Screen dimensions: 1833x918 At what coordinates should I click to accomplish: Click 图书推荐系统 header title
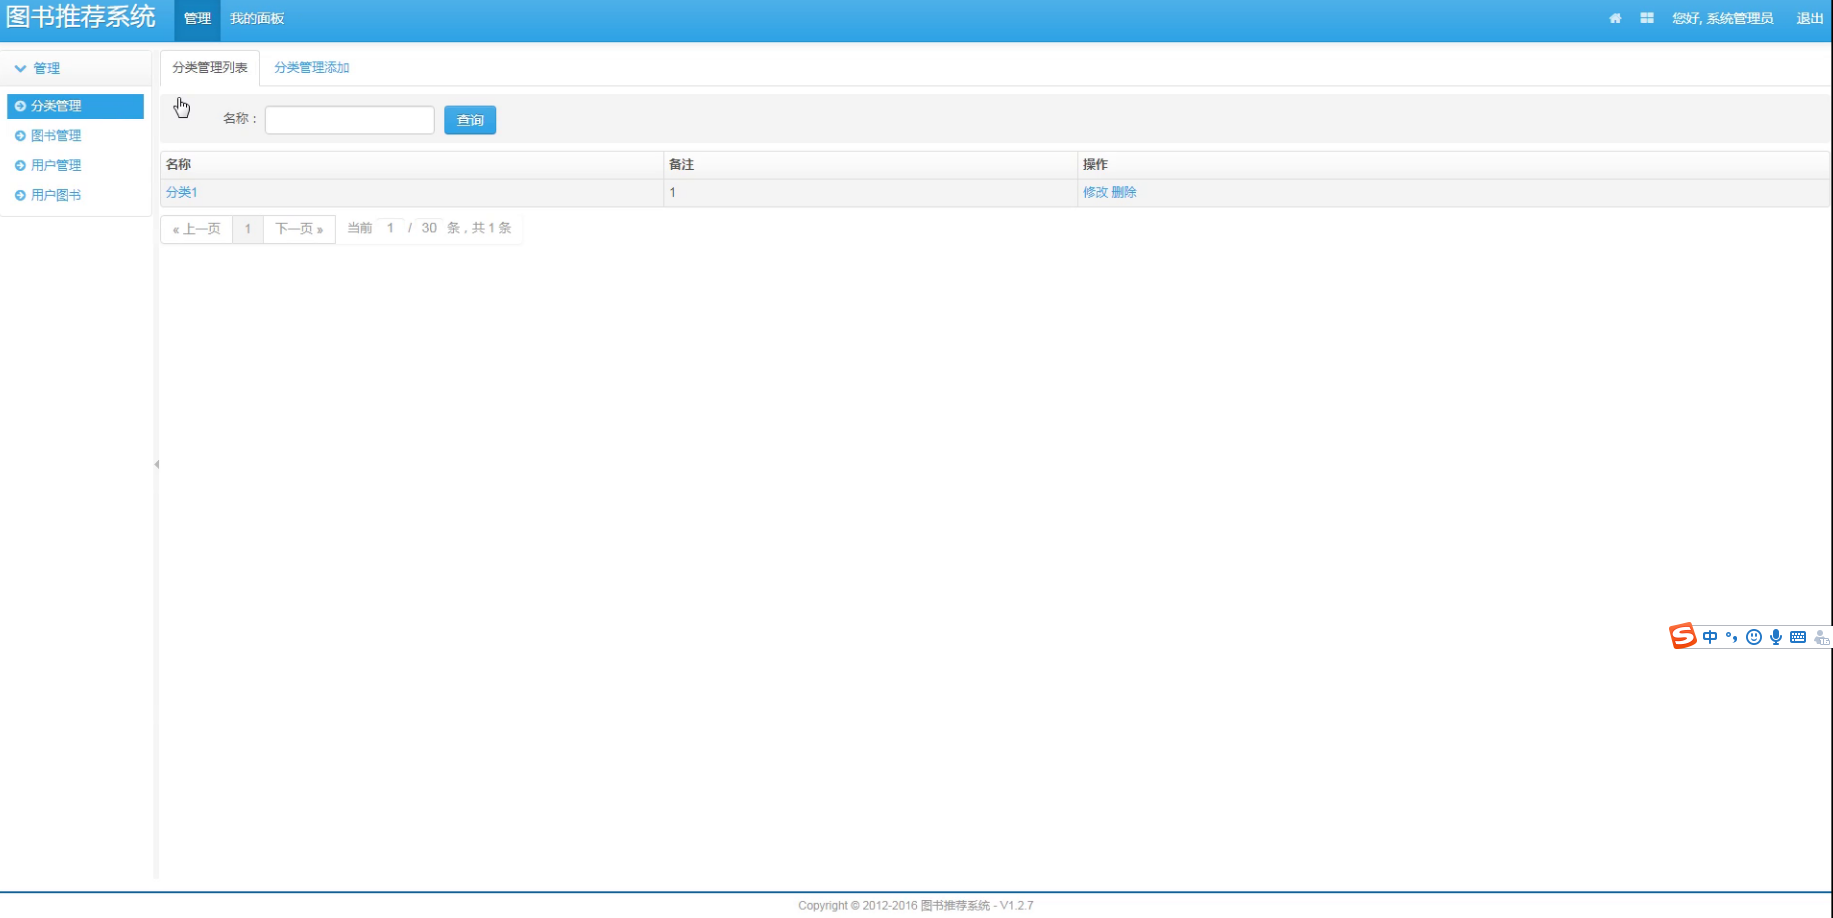click(x=81, y=17)
